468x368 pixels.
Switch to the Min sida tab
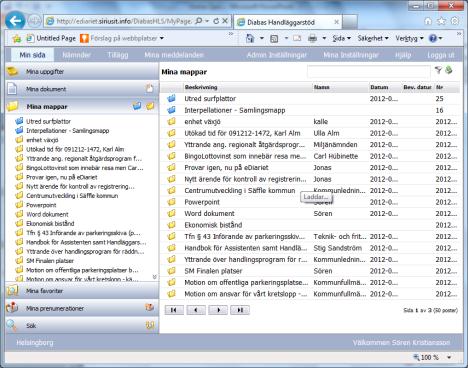[x=32, y=55]
